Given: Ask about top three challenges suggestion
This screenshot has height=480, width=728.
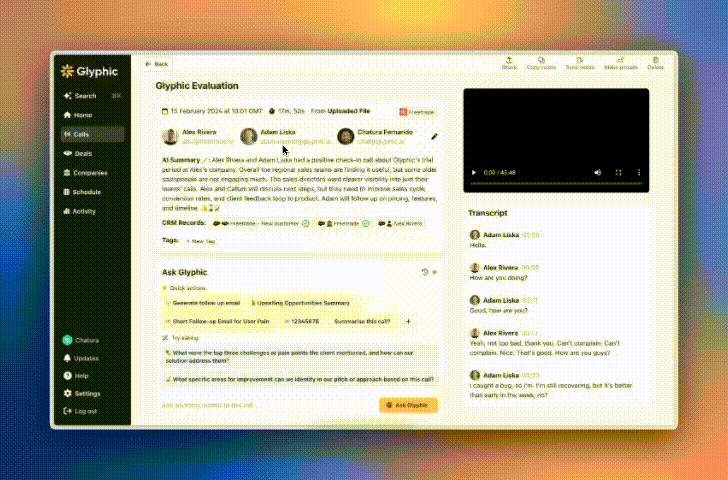Looking at the screenshot, I should (299, 357).
